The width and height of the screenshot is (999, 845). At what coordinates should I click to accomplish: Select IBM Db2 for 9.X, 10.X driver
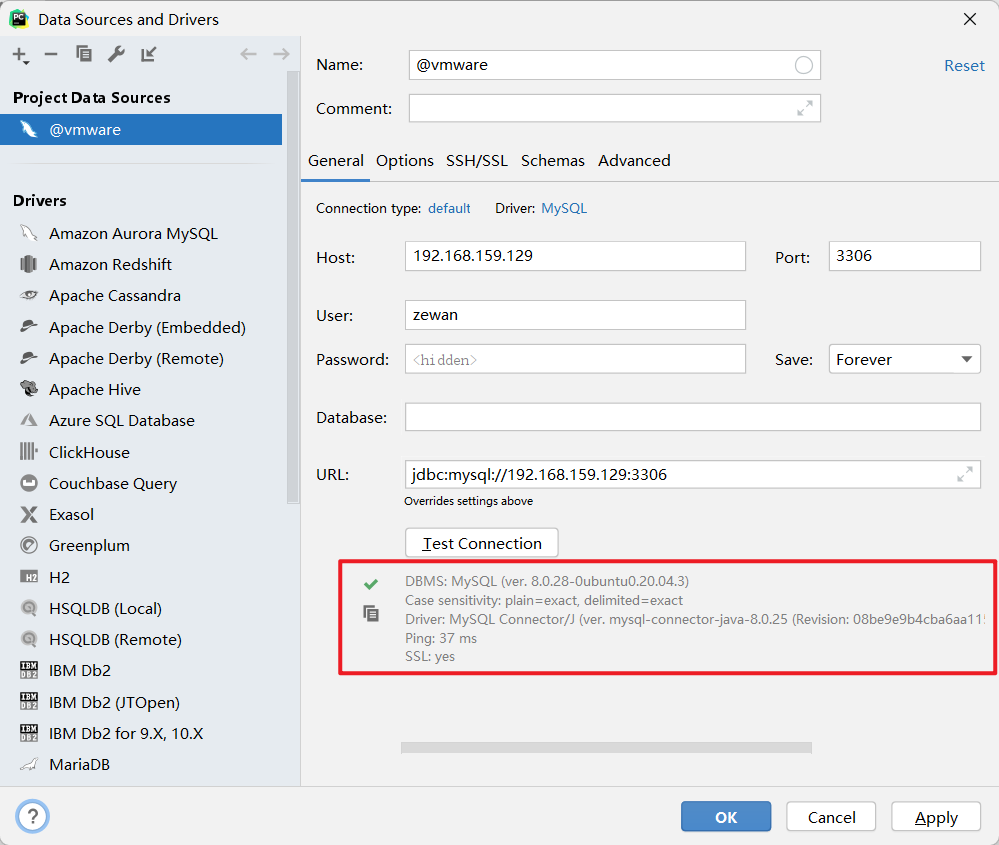pyautogui.click(x=126, y=733)
